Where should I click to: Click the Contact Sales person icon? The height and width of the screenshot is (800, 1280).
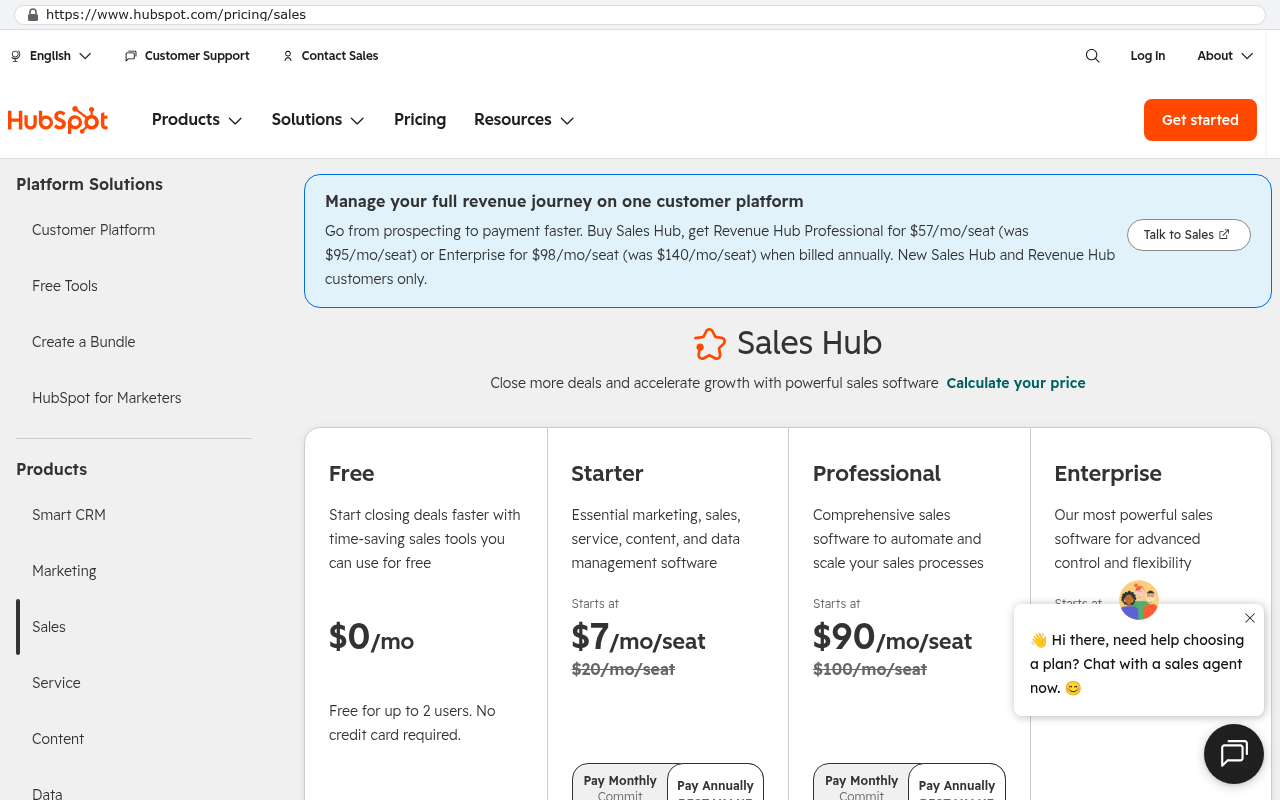point(288,56)
